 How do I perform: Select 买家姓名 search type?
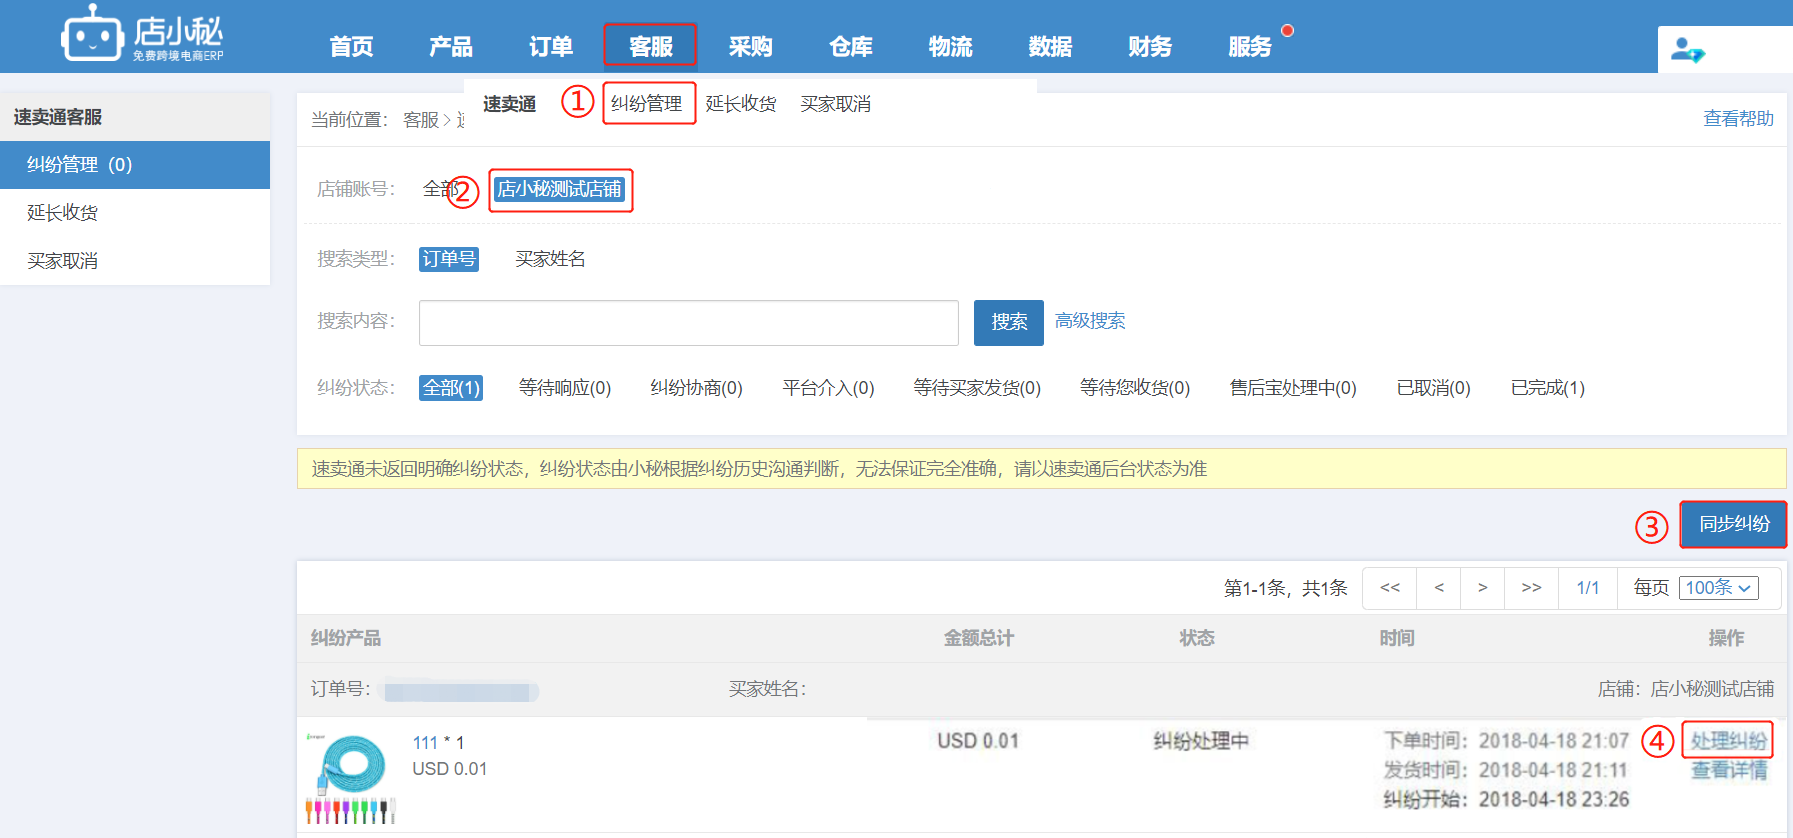pyautogui.click(x=550, y=259)
